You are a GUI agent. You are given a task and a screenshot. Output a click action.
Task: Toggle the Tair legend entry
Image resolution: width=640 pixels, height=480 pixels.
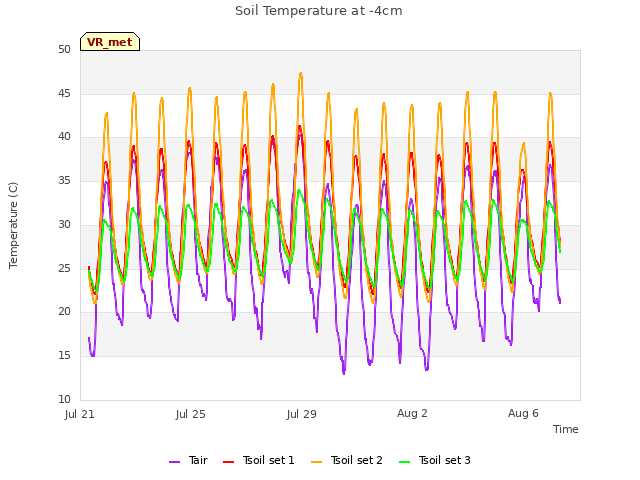pos(188,460)
